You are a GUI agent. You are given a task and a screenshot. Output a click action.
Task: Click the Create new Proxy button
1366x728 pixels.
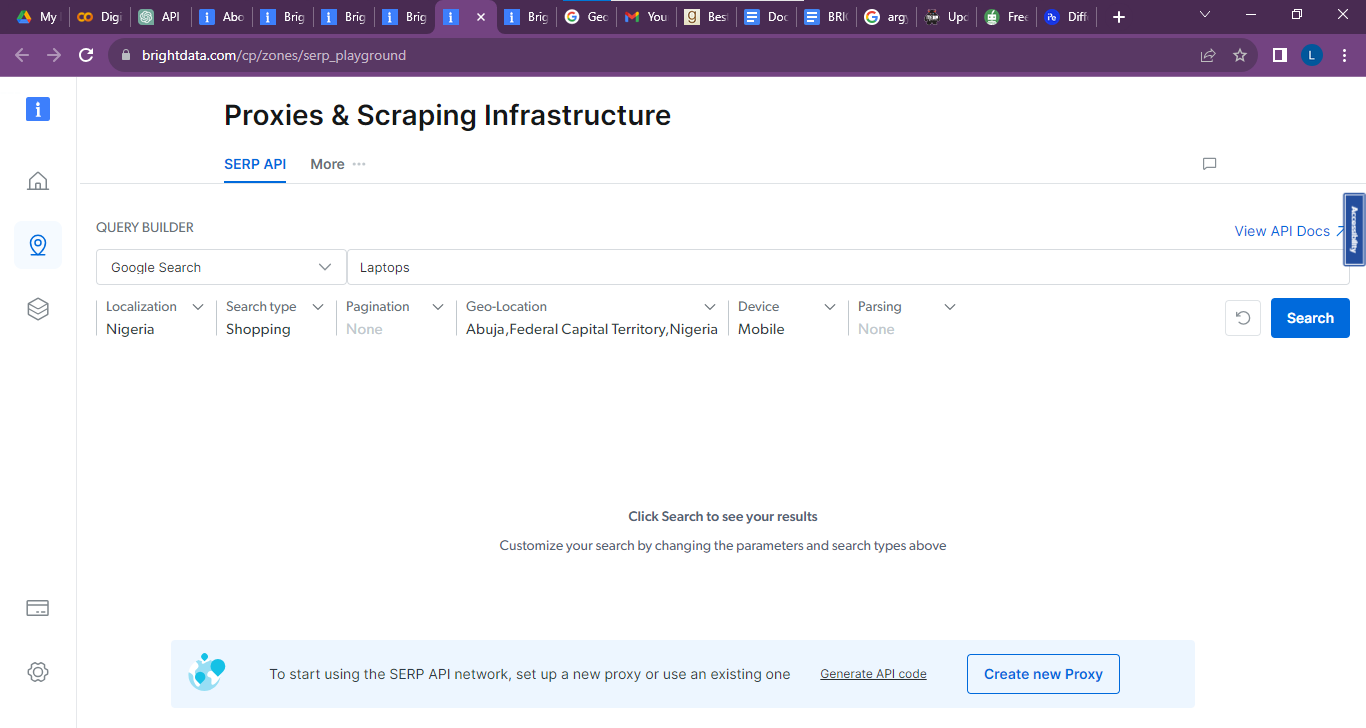1043,674
